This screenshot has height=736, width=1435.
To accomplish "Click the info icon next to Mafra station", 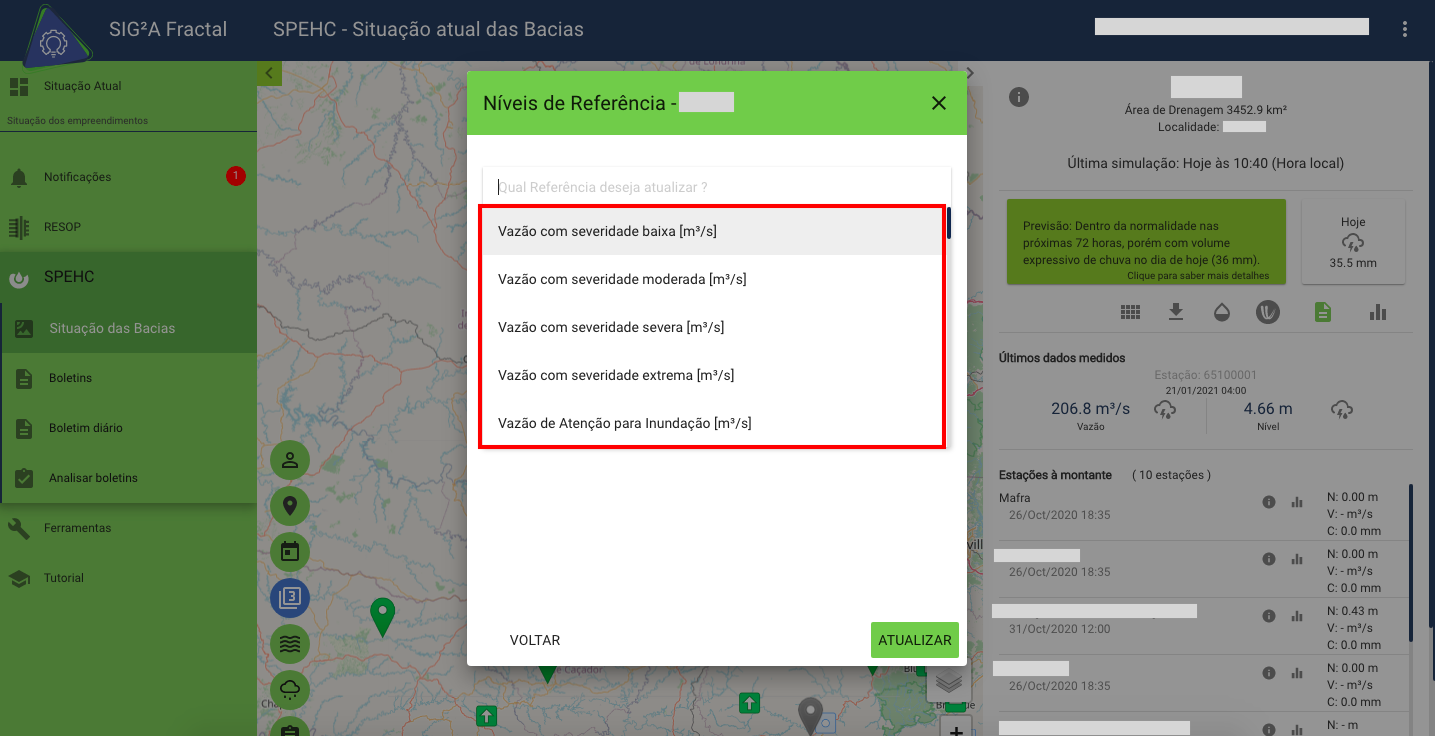I will click(x=1268, y=502).
